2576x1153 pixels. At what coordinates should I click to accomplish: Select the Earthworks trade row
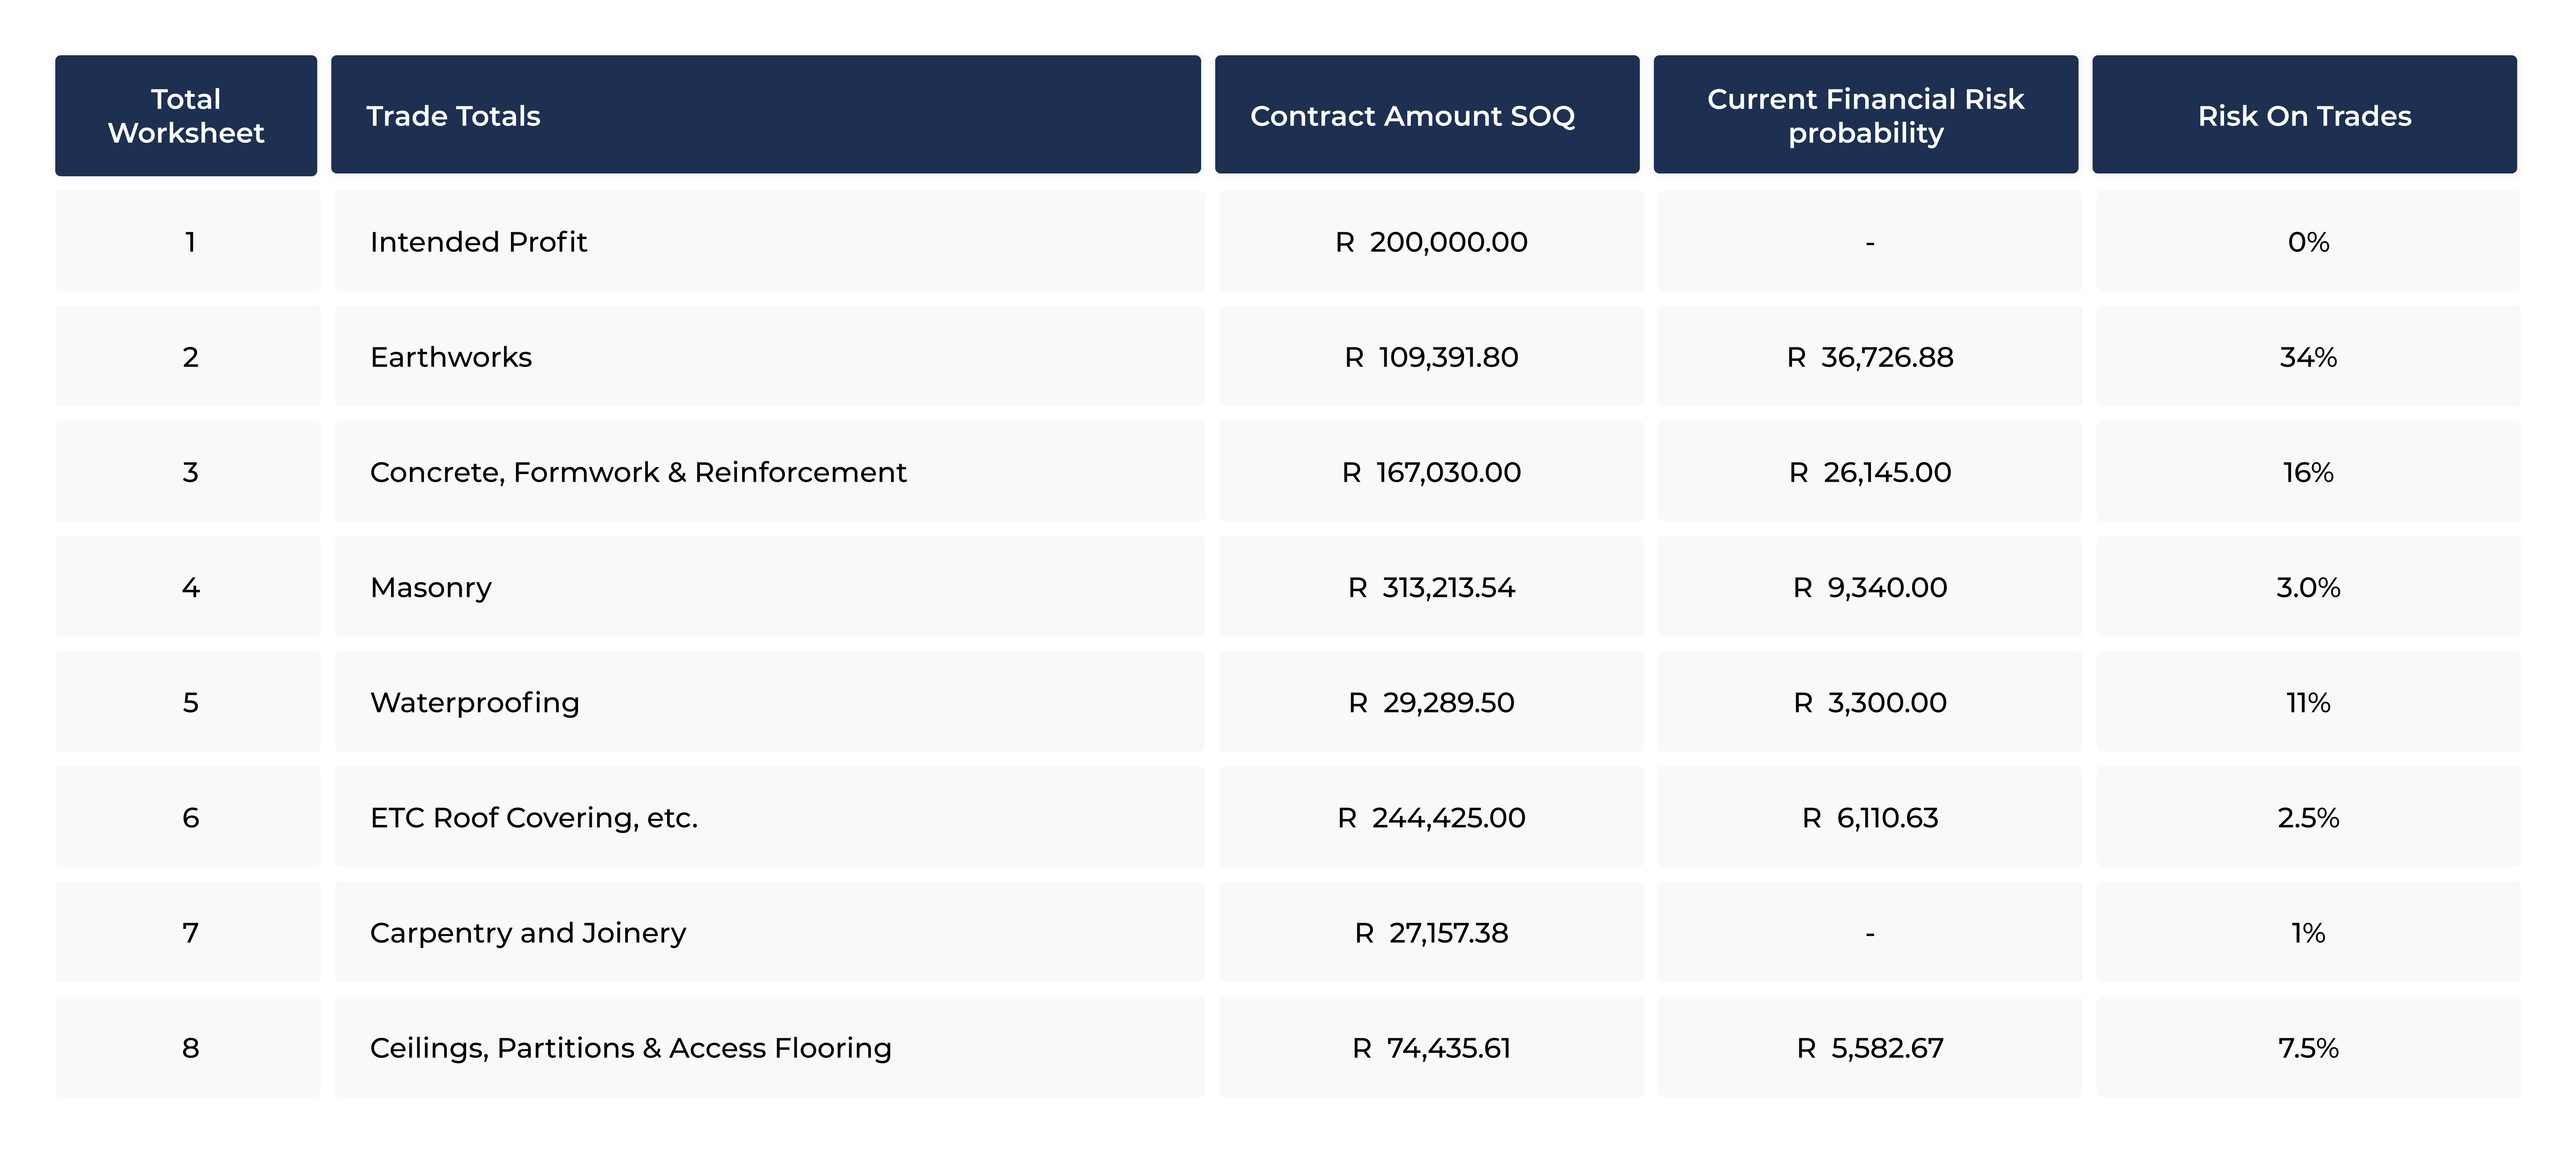[451, 357]
